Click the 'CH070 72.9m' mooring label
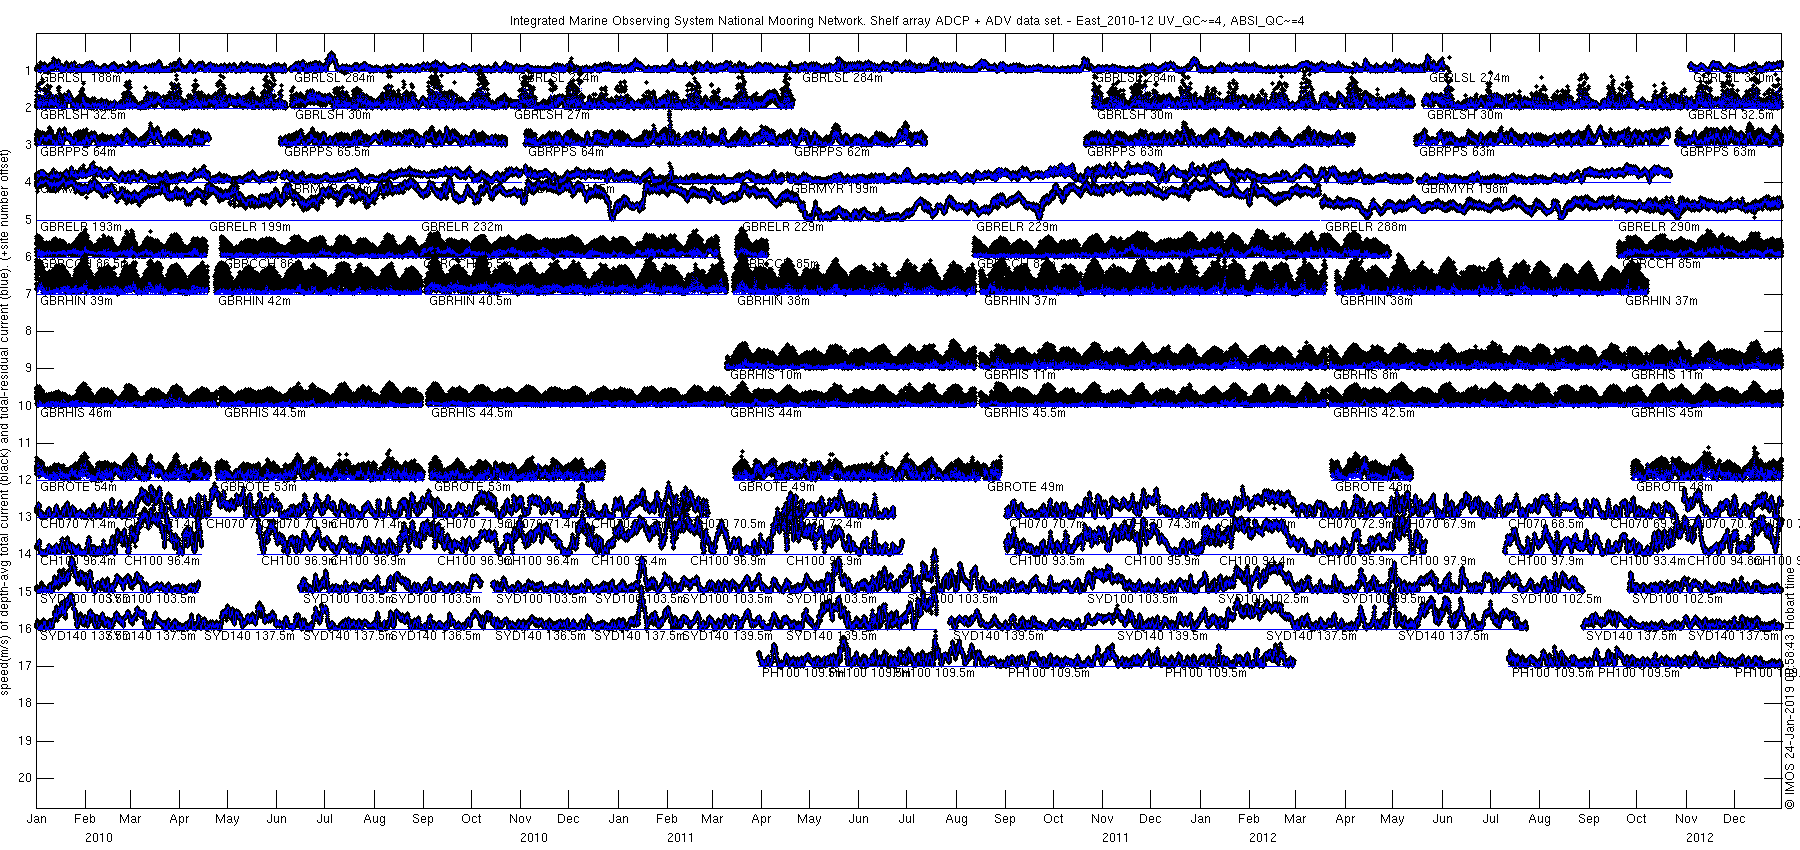 point(1356,524)
